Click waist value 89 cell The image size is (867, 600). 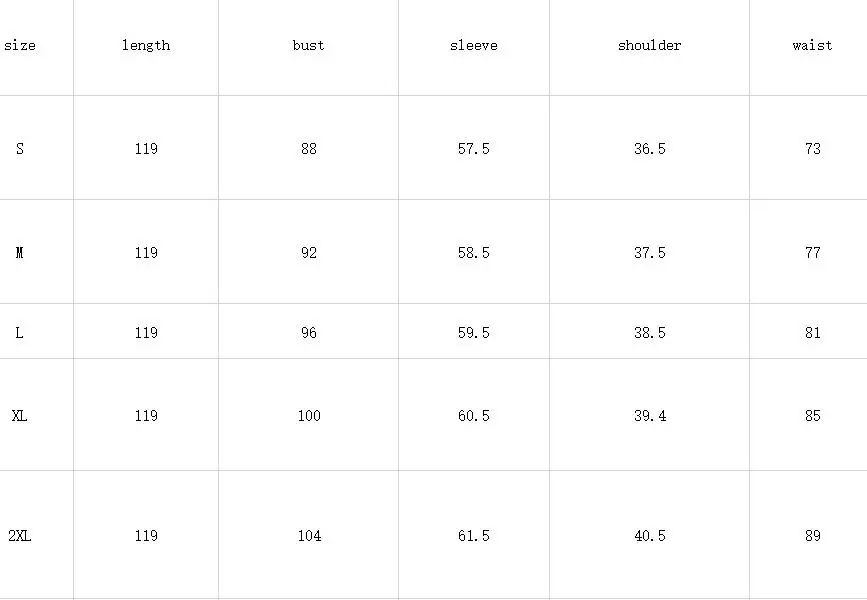click(x=808, y=535)
